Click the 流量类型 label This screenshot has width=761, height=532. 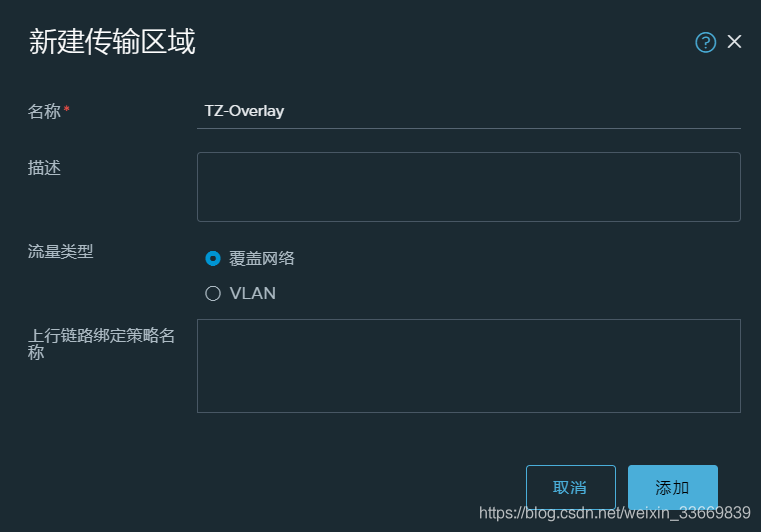(60, 251)
